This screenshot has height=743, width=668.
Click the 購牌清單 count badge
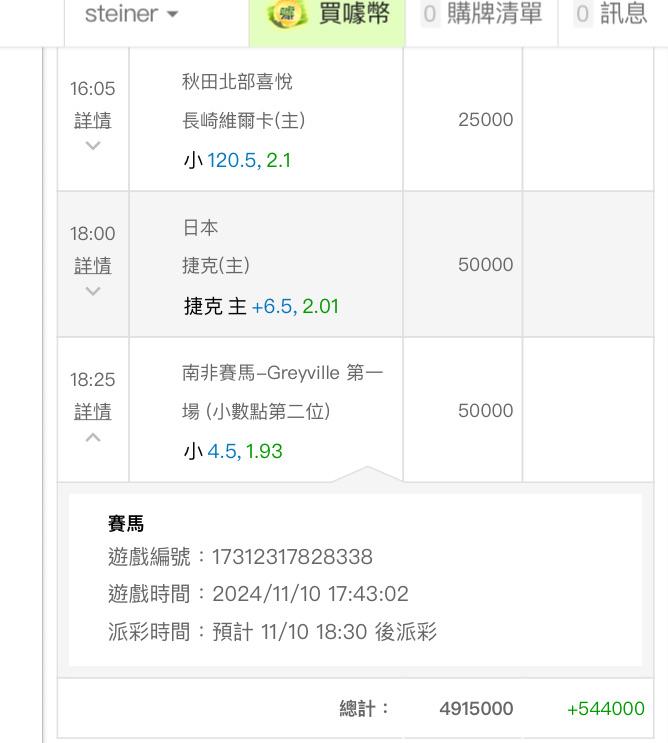click(431, 15)
